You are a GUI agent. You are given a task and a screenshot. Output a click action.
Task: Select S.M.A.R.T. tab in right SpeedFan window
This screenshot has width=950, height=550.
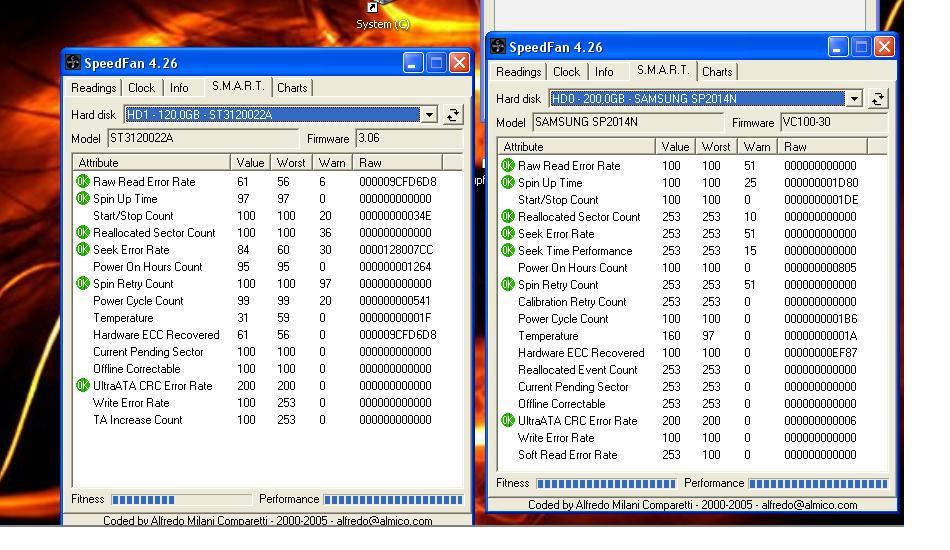click(x=663, y=70)
